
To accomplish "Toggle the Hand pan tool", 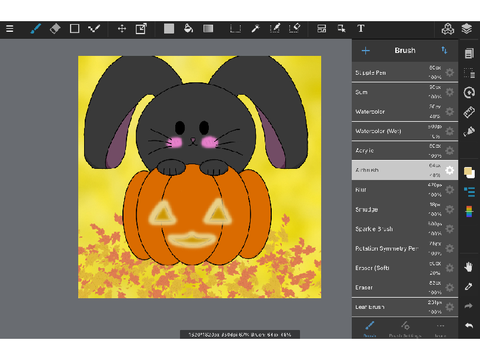I will tap(469, 267).
